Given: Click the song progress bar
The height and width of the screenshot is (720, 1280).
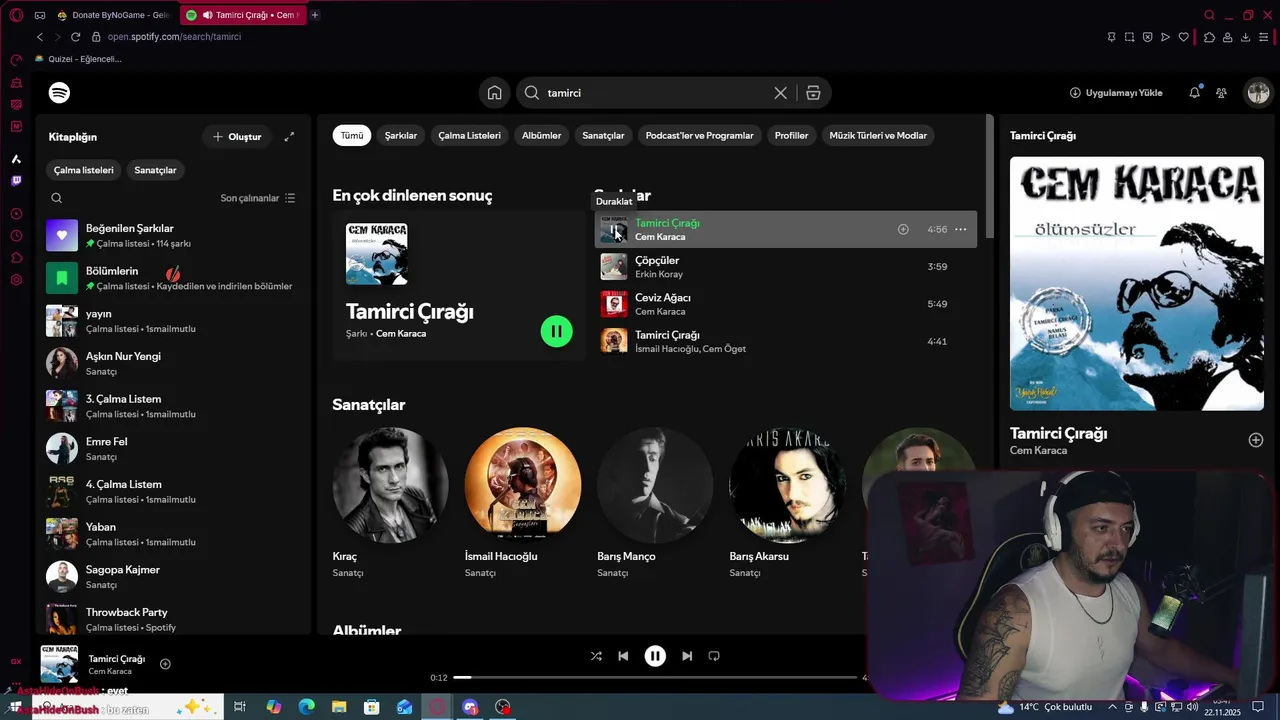Looking at the screenshot, I should point(655,678).
